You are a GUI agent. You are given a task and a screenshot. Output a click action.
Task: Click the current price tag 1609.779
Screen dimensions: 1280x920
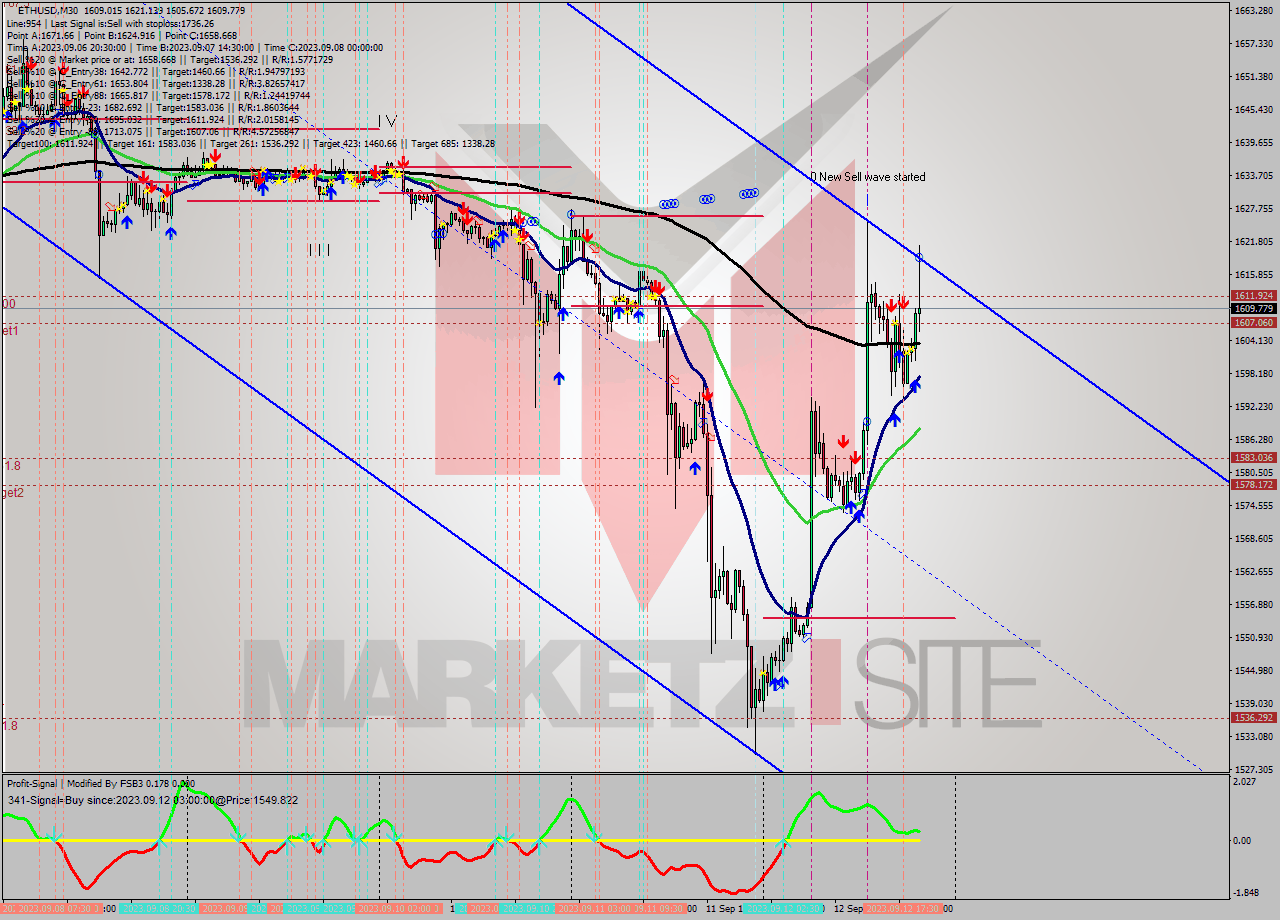[x=1253, y=309]
